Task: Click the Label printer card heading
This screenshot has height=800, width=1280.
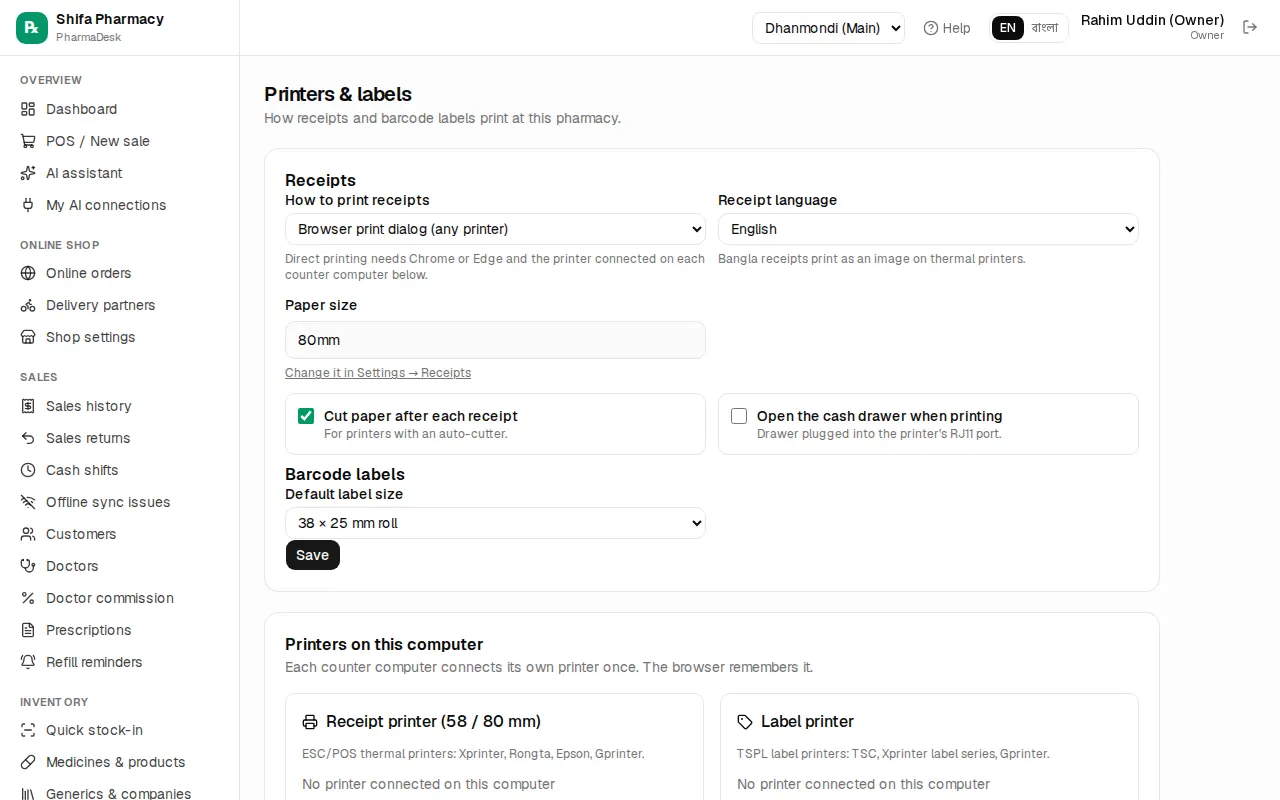Action: click(x=807, y=721)
